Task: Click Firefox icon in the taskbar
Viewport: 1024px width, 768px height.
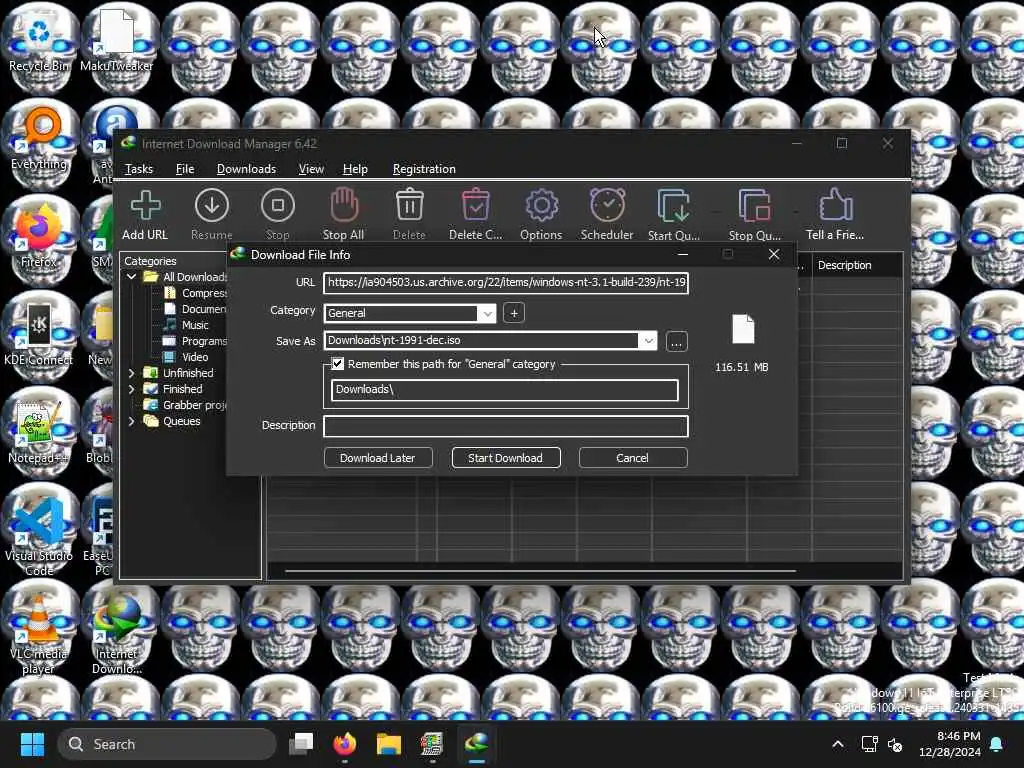Action: [x=345, y=744]
